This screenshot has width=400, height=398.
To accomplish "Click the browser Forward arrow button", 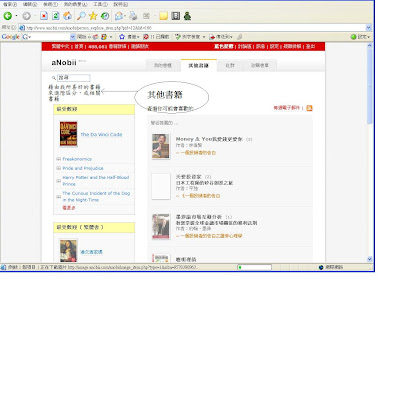I will pyautogui.click(x=26, y=16).
